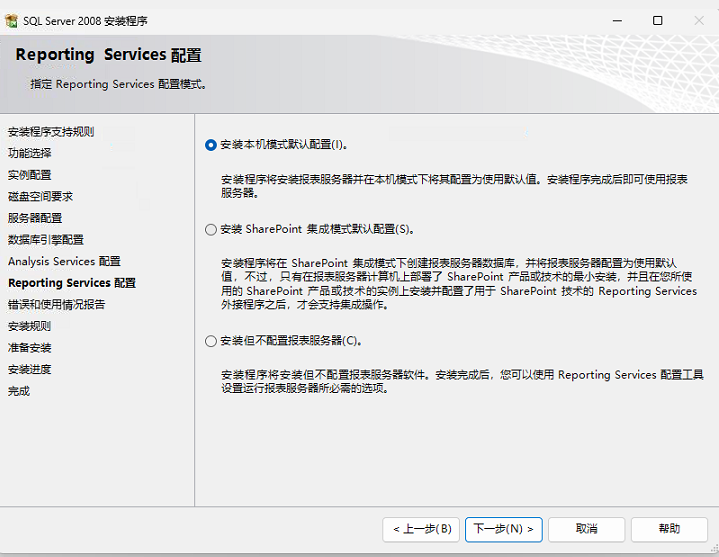This screenshot has width=719, height=557.
Task: Select native mode default configuration radio button
Action: coord(210,145)
